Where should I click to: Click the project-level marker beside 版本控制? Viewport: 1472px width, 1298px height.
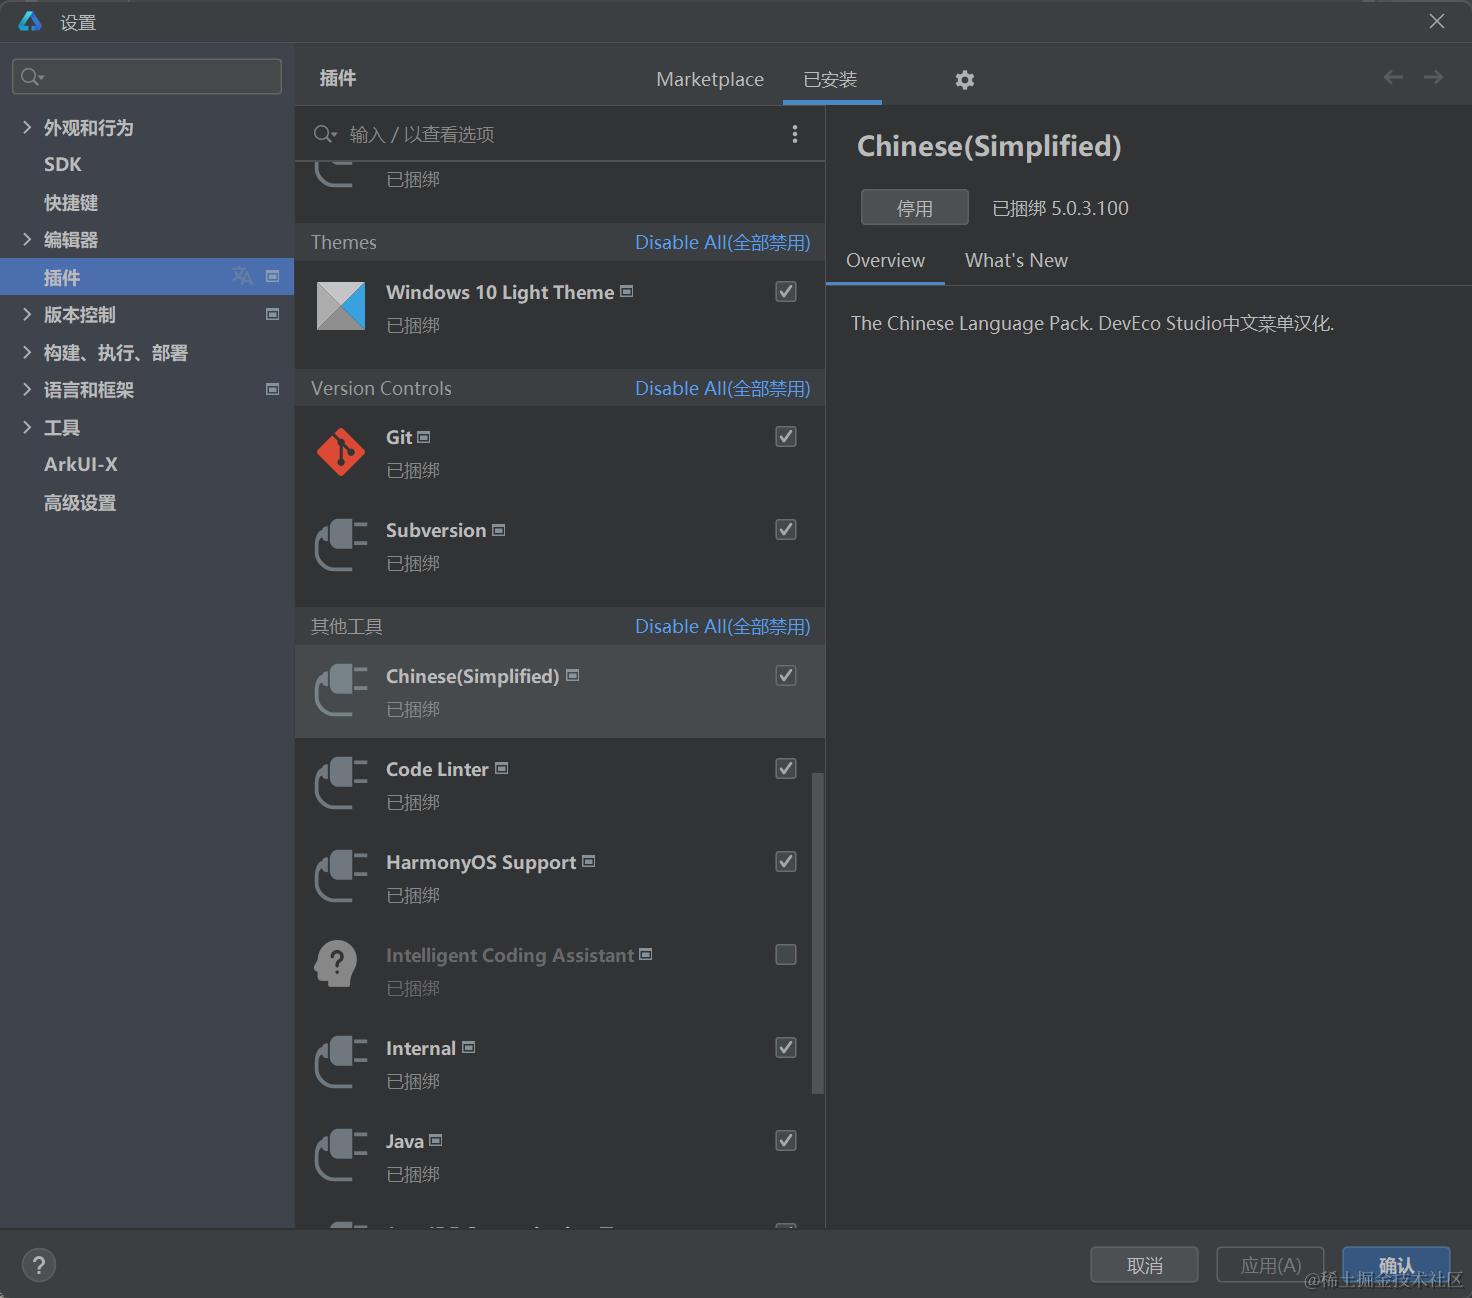point(272,314)
